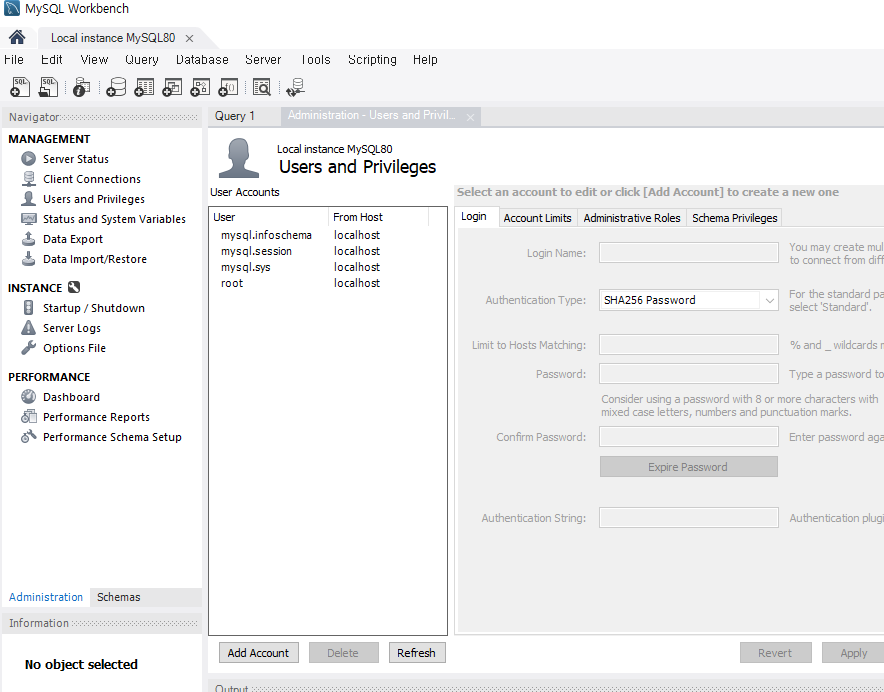Sort accounts by From Host column header
This screenshot has width=884, height=692.
tap(378, 217)
